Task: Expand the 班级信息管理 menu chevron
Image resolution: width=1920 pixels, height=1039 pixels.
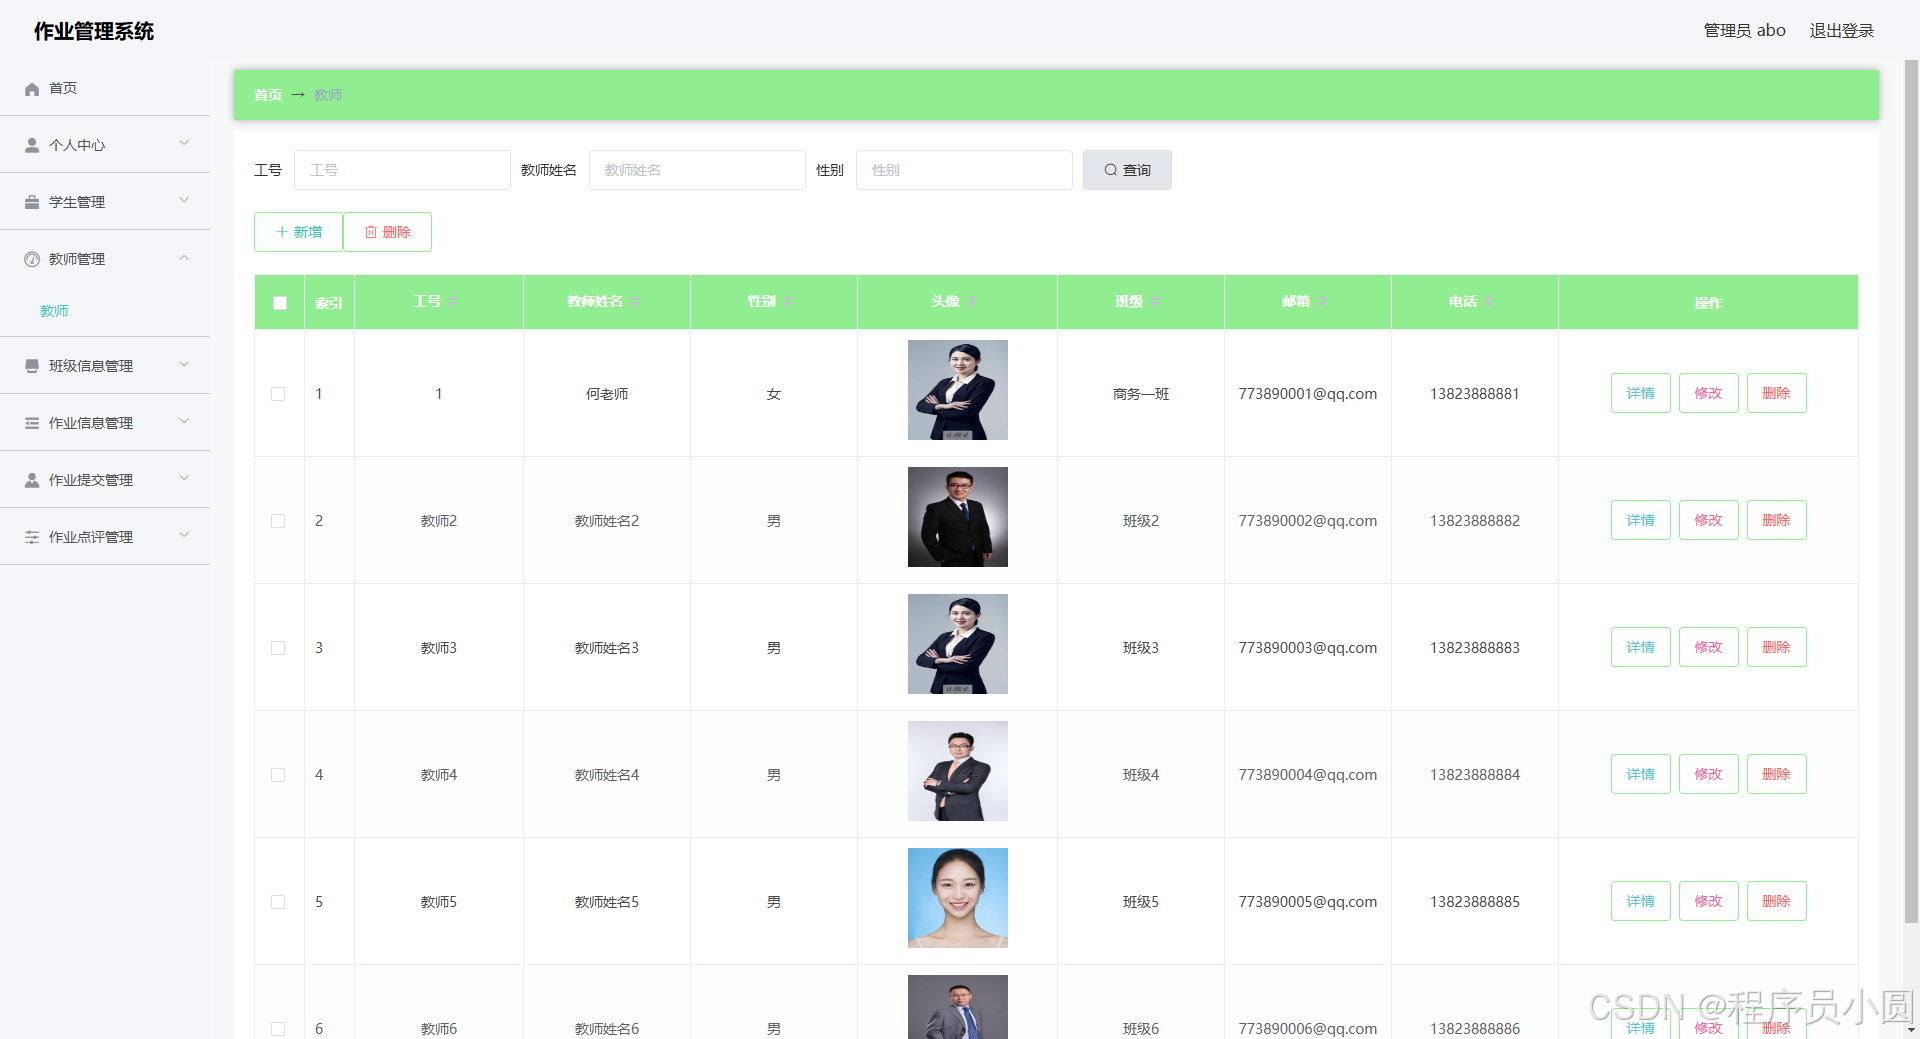Action: point(184,365)
